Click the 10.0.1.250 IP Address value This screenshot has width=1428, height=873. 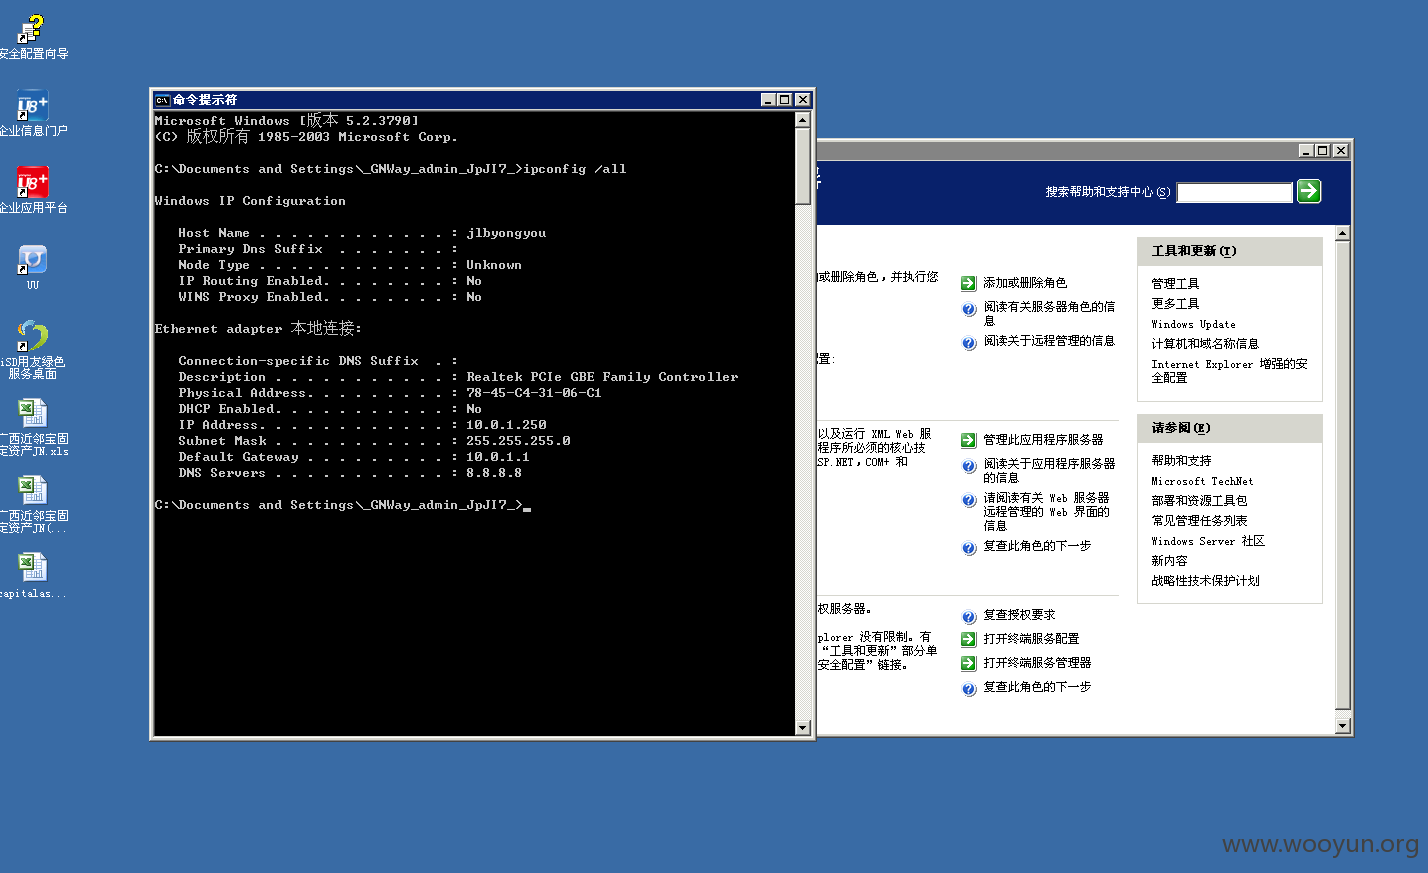coord(506,425)
